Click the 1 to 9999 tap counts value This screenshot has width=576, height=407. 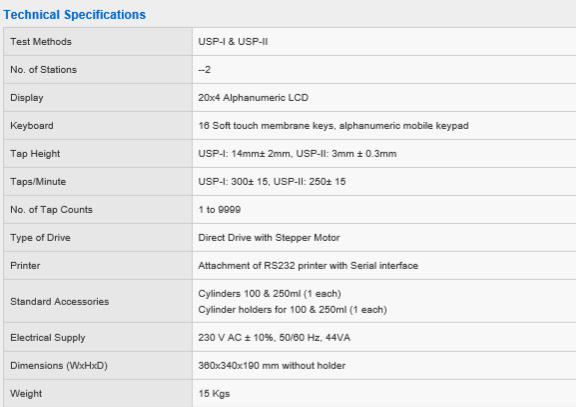(x=219, y=209)
